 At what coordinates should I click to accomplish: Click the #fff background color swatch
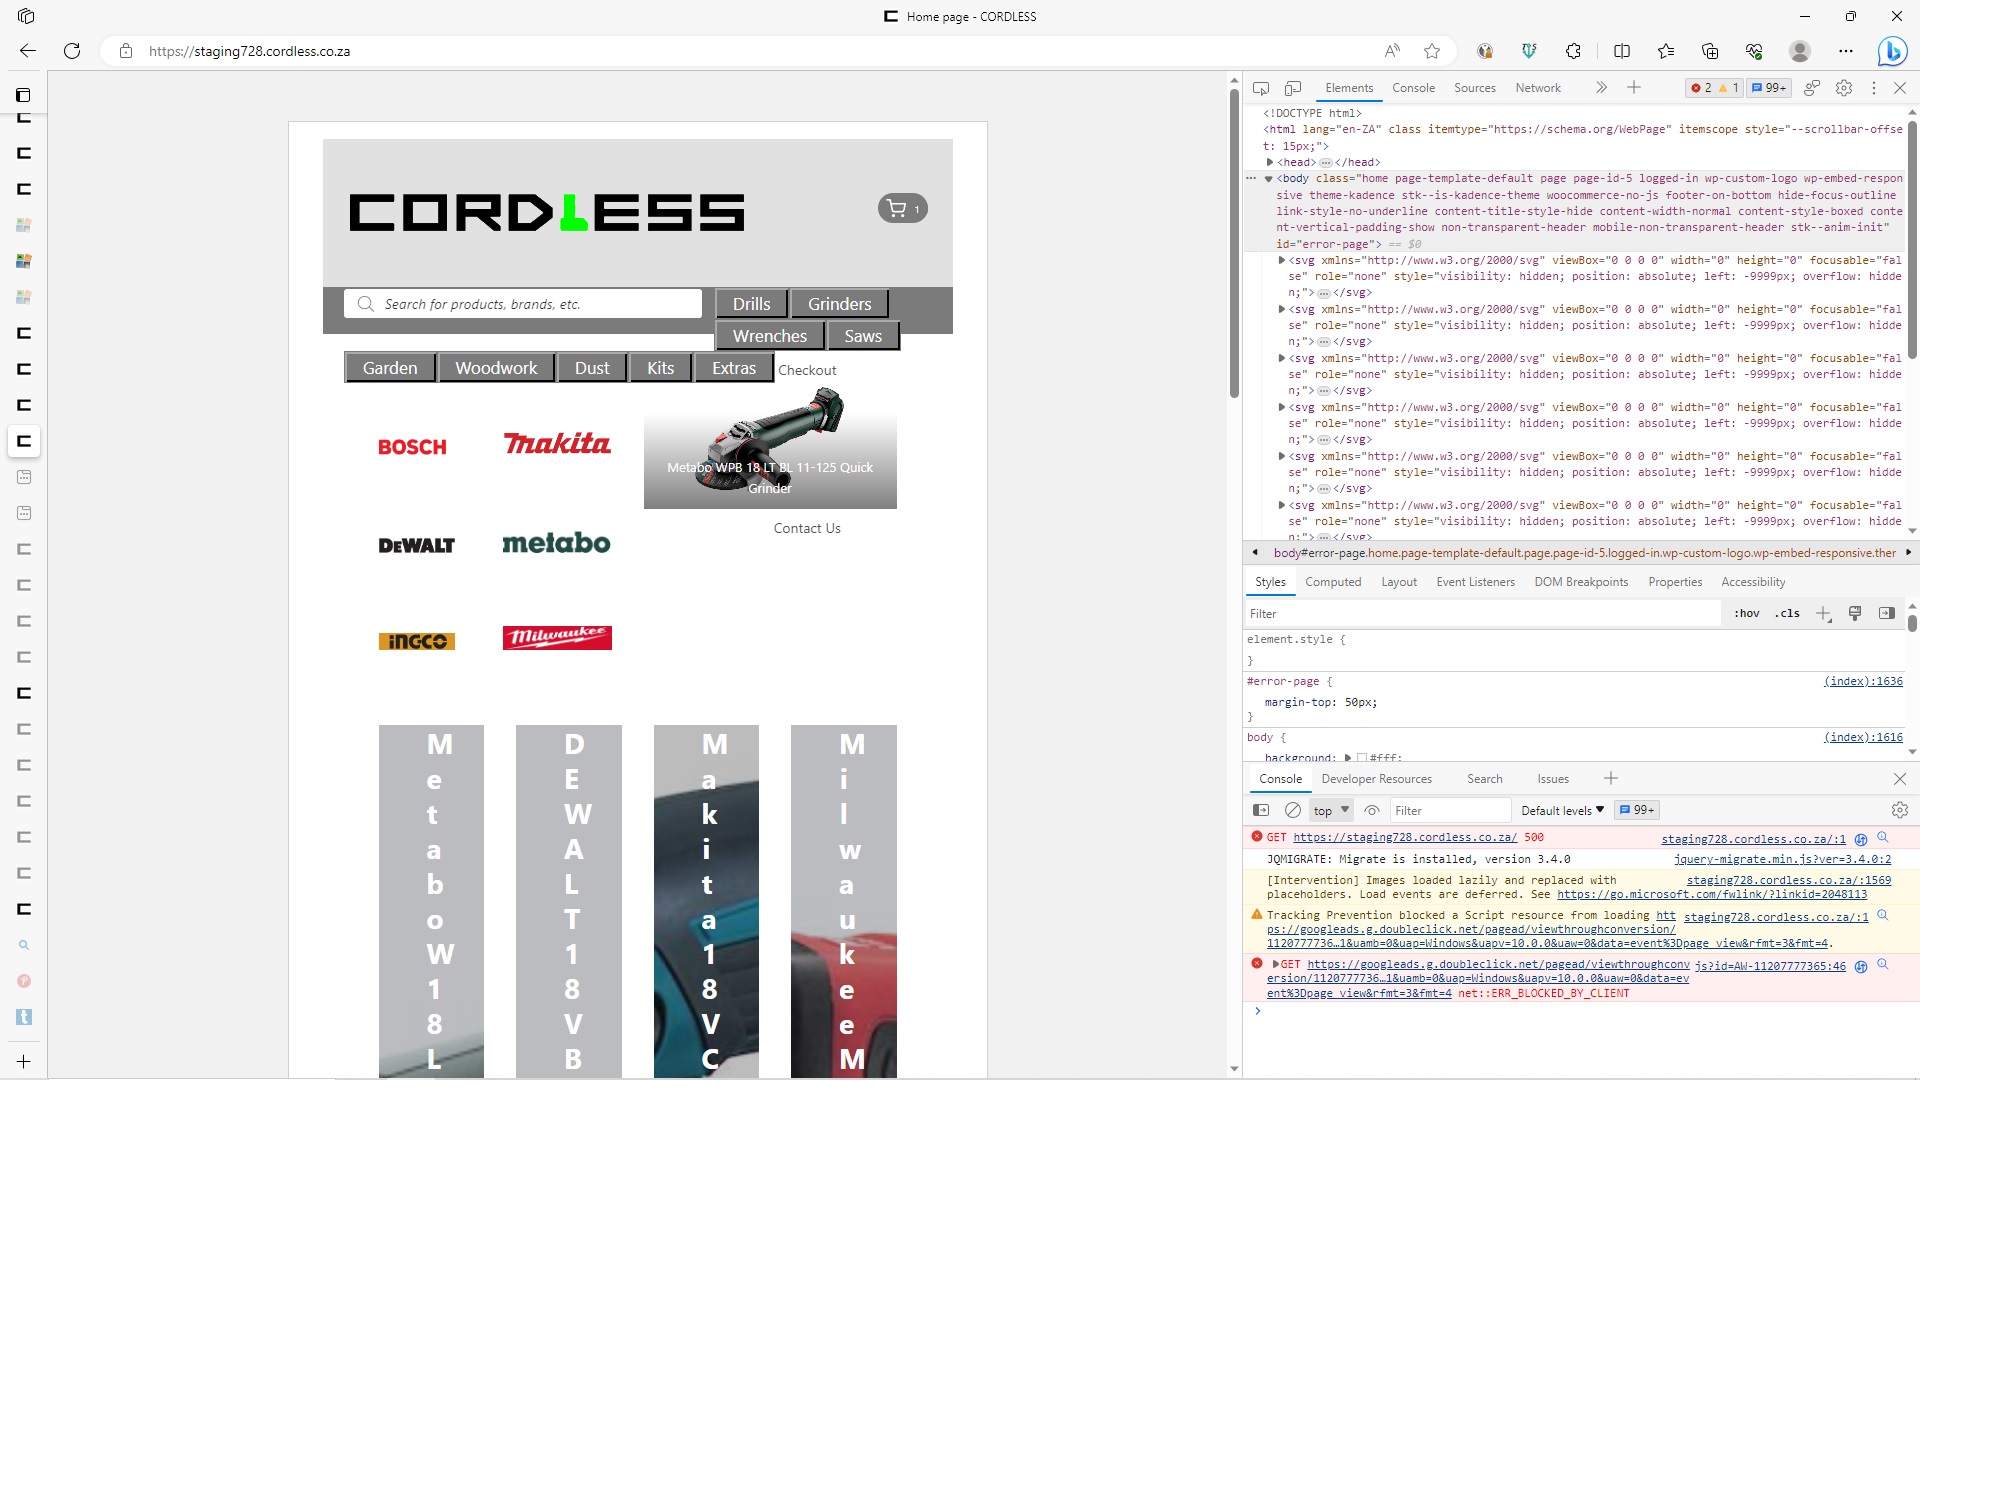[1361, 758]
